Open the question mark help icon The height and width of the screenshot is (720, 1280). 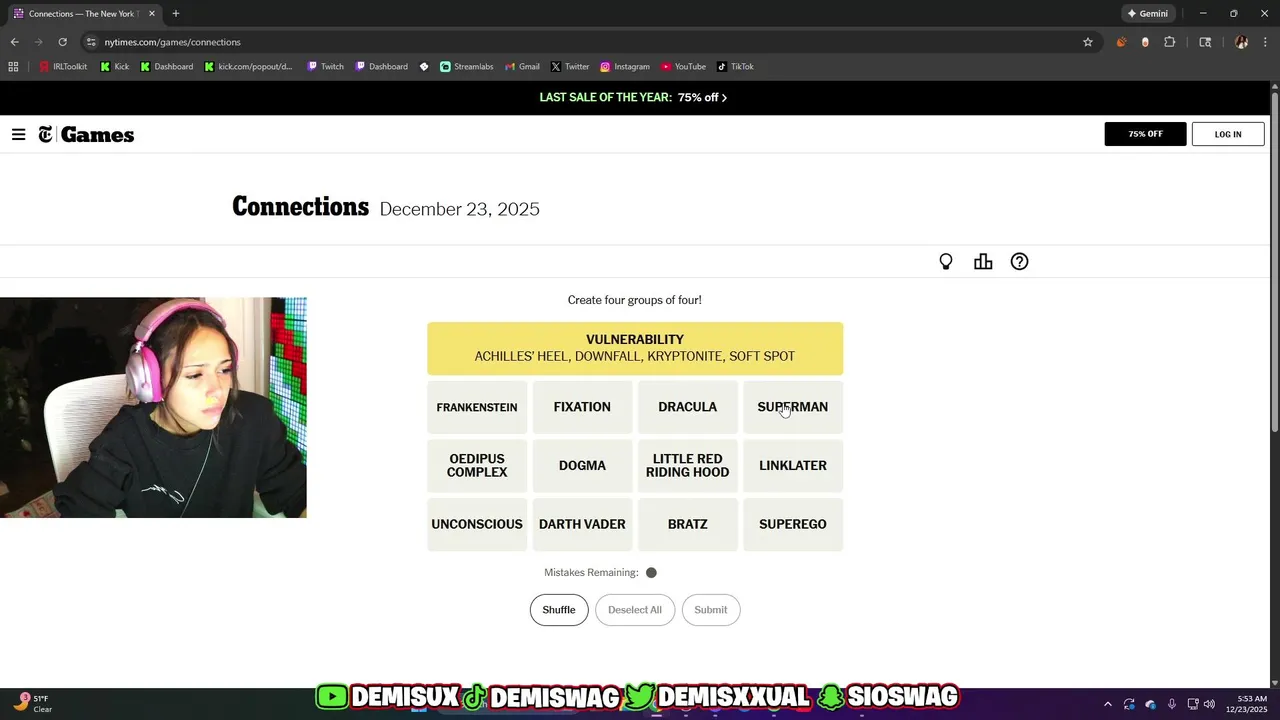click(1019, 262)
